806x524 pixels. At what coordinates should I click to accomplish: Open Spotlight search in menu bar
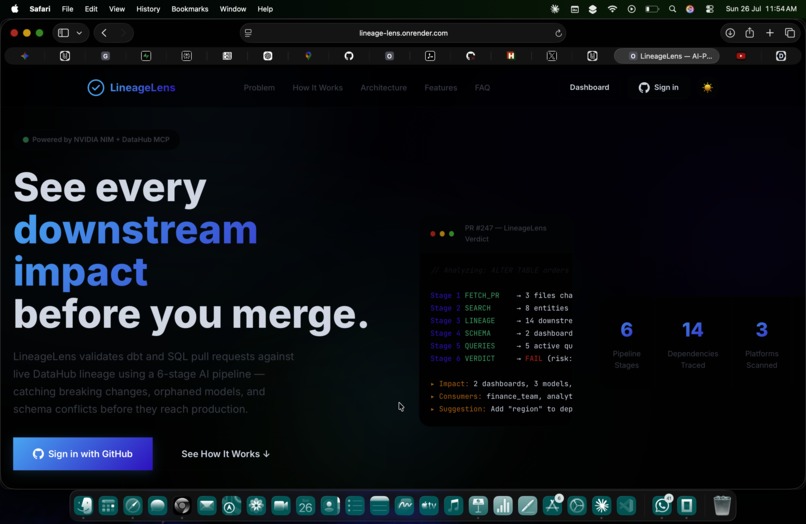tap(672, 9)
